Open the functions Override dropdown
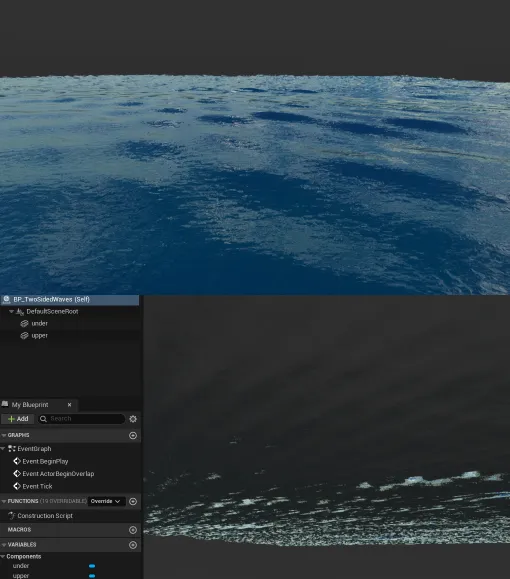Screen dimensions: 510x579 pyautogui.click(x=106, y=501)
